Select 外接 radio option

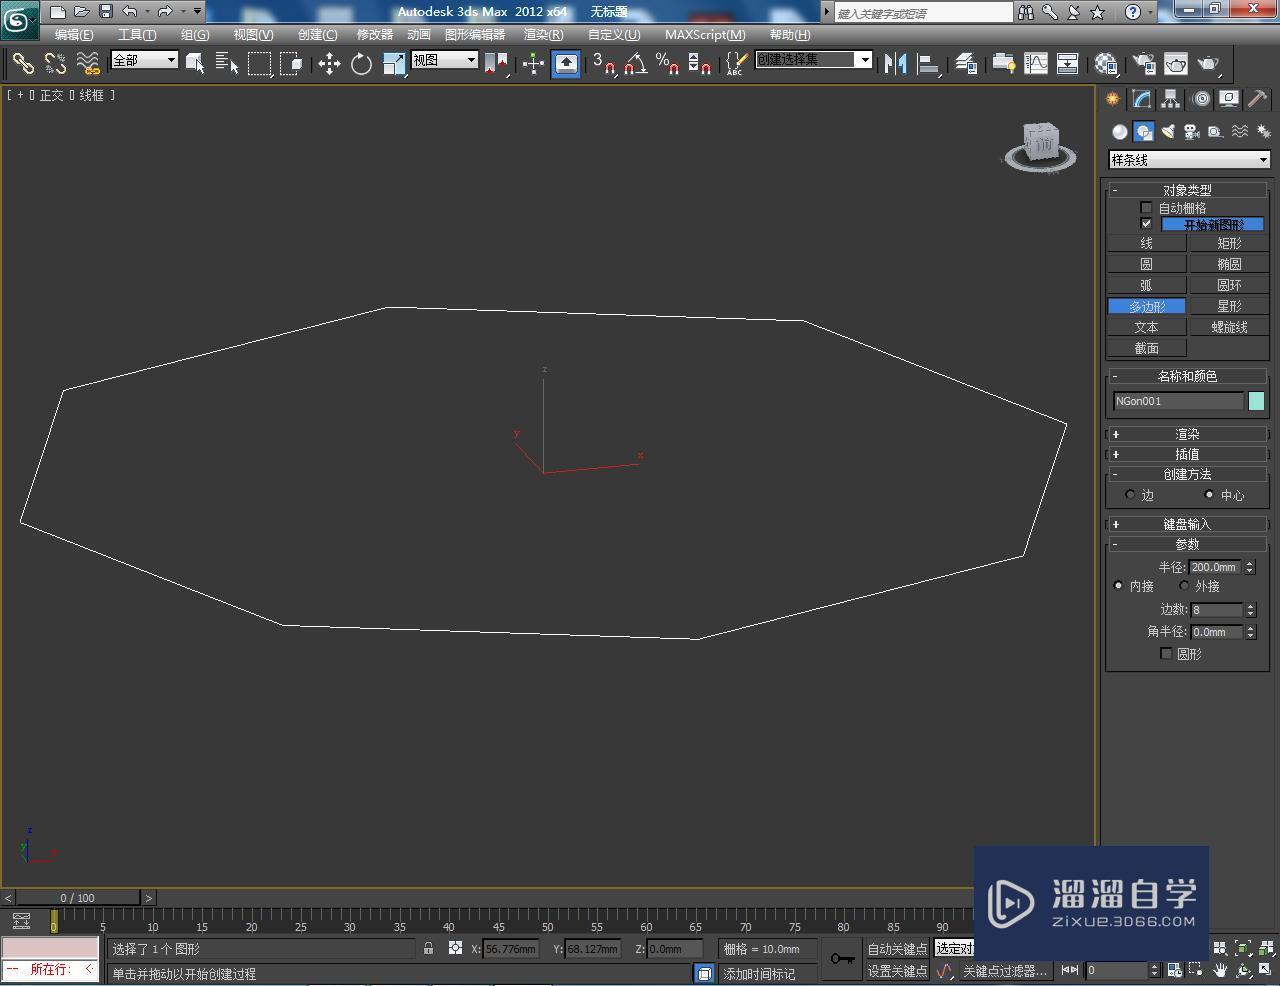pos(1184,585)
